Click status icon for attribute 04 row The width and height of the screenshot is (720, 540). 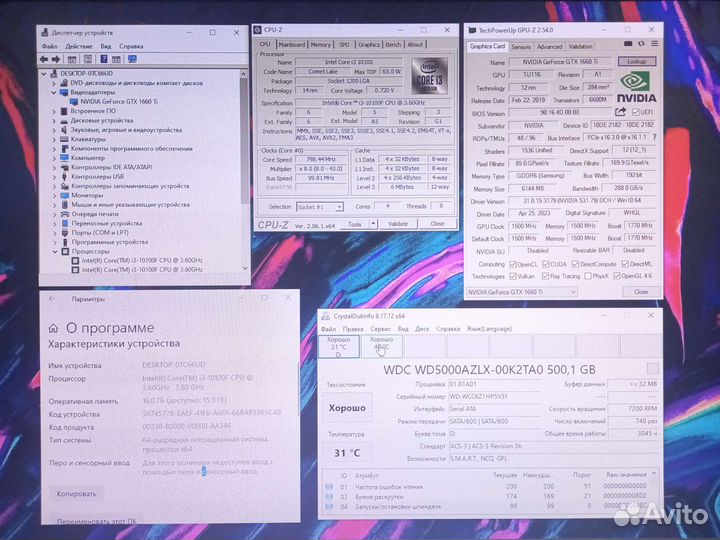pos(329,506)
